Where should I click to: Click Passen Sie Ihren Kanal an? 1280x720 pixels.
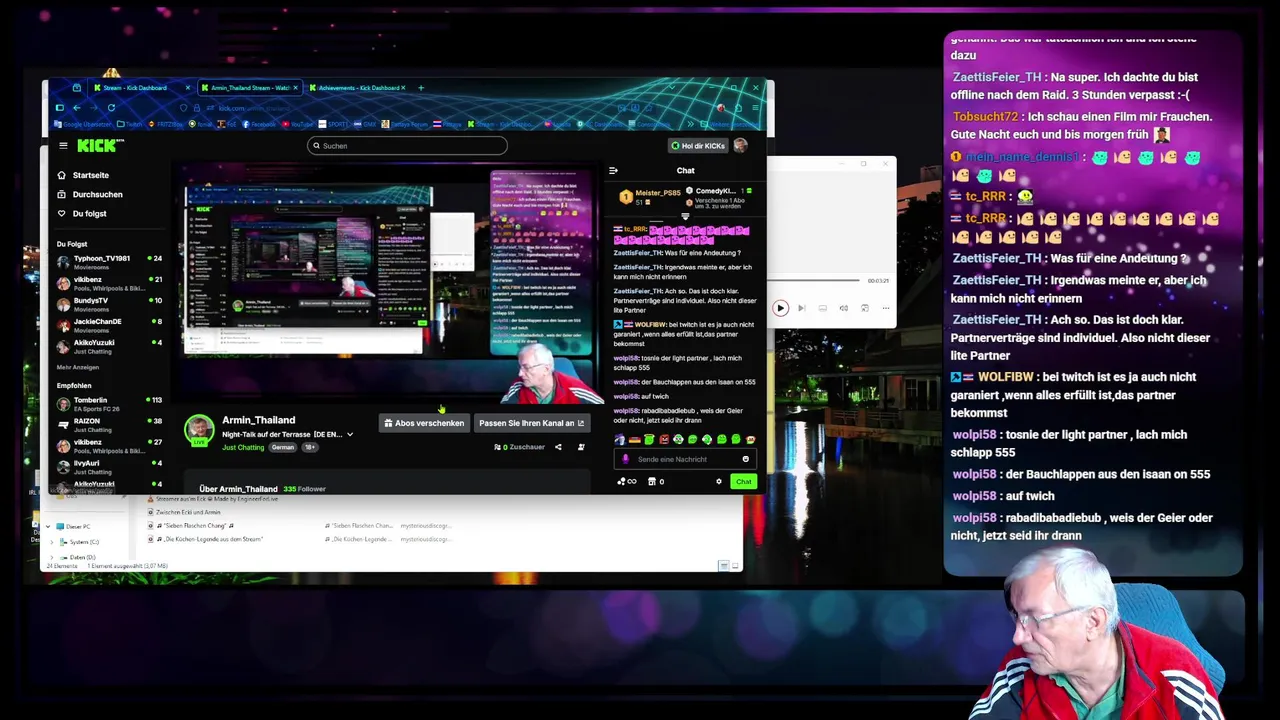[531, 423]
